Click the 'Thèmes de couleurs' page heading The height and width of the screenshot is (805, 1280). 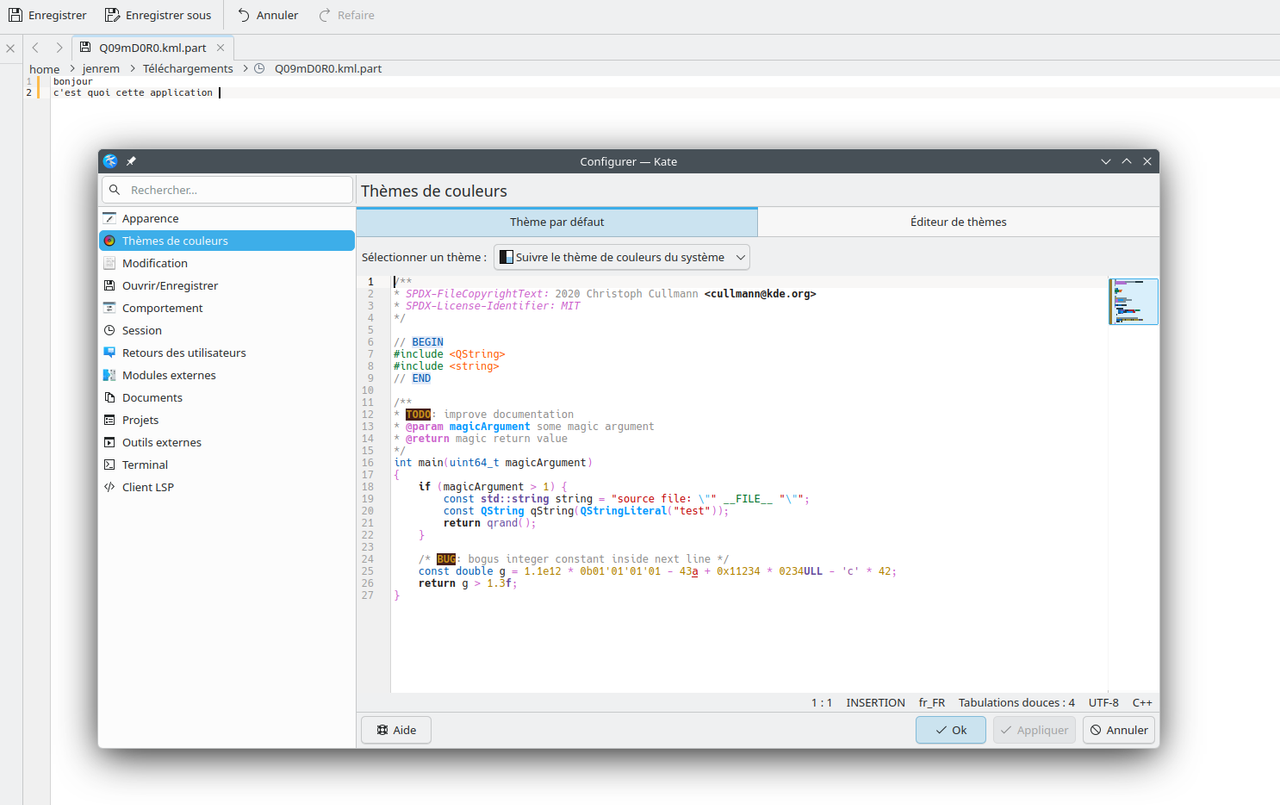(434, 191)
